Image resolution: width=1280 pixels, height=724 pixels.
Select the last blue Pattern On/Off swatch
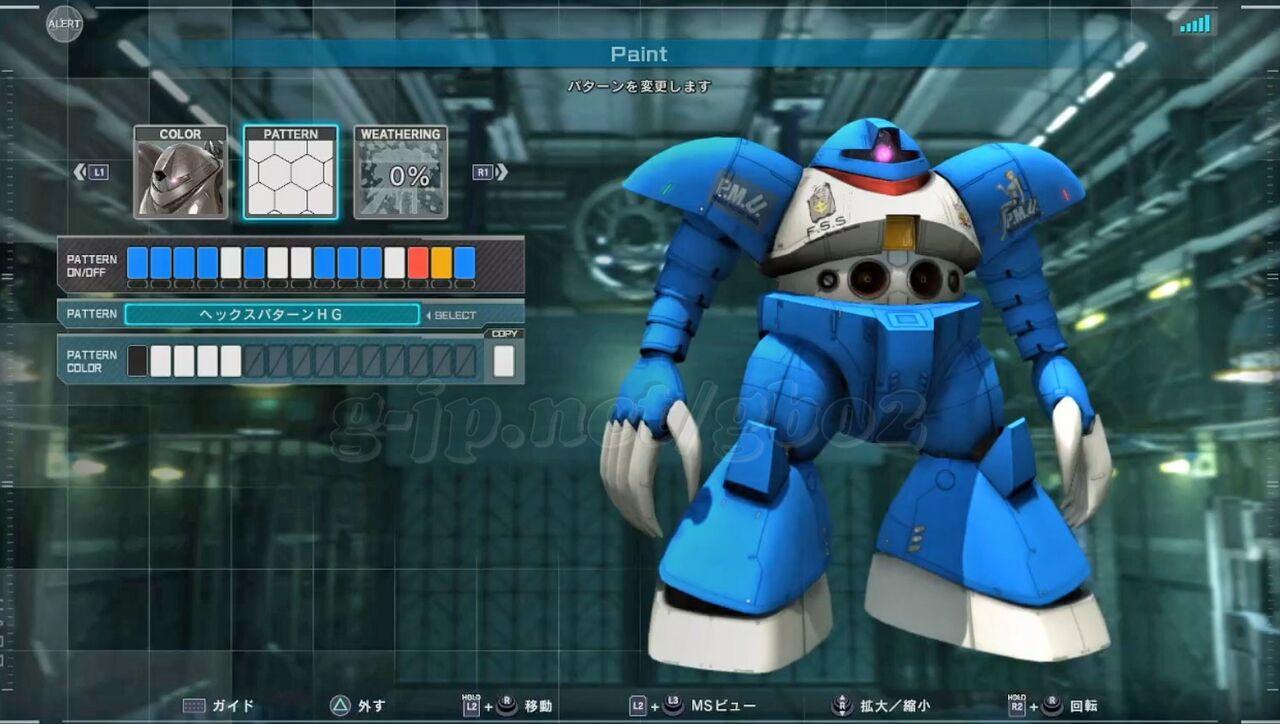click(x=465, y=263)
